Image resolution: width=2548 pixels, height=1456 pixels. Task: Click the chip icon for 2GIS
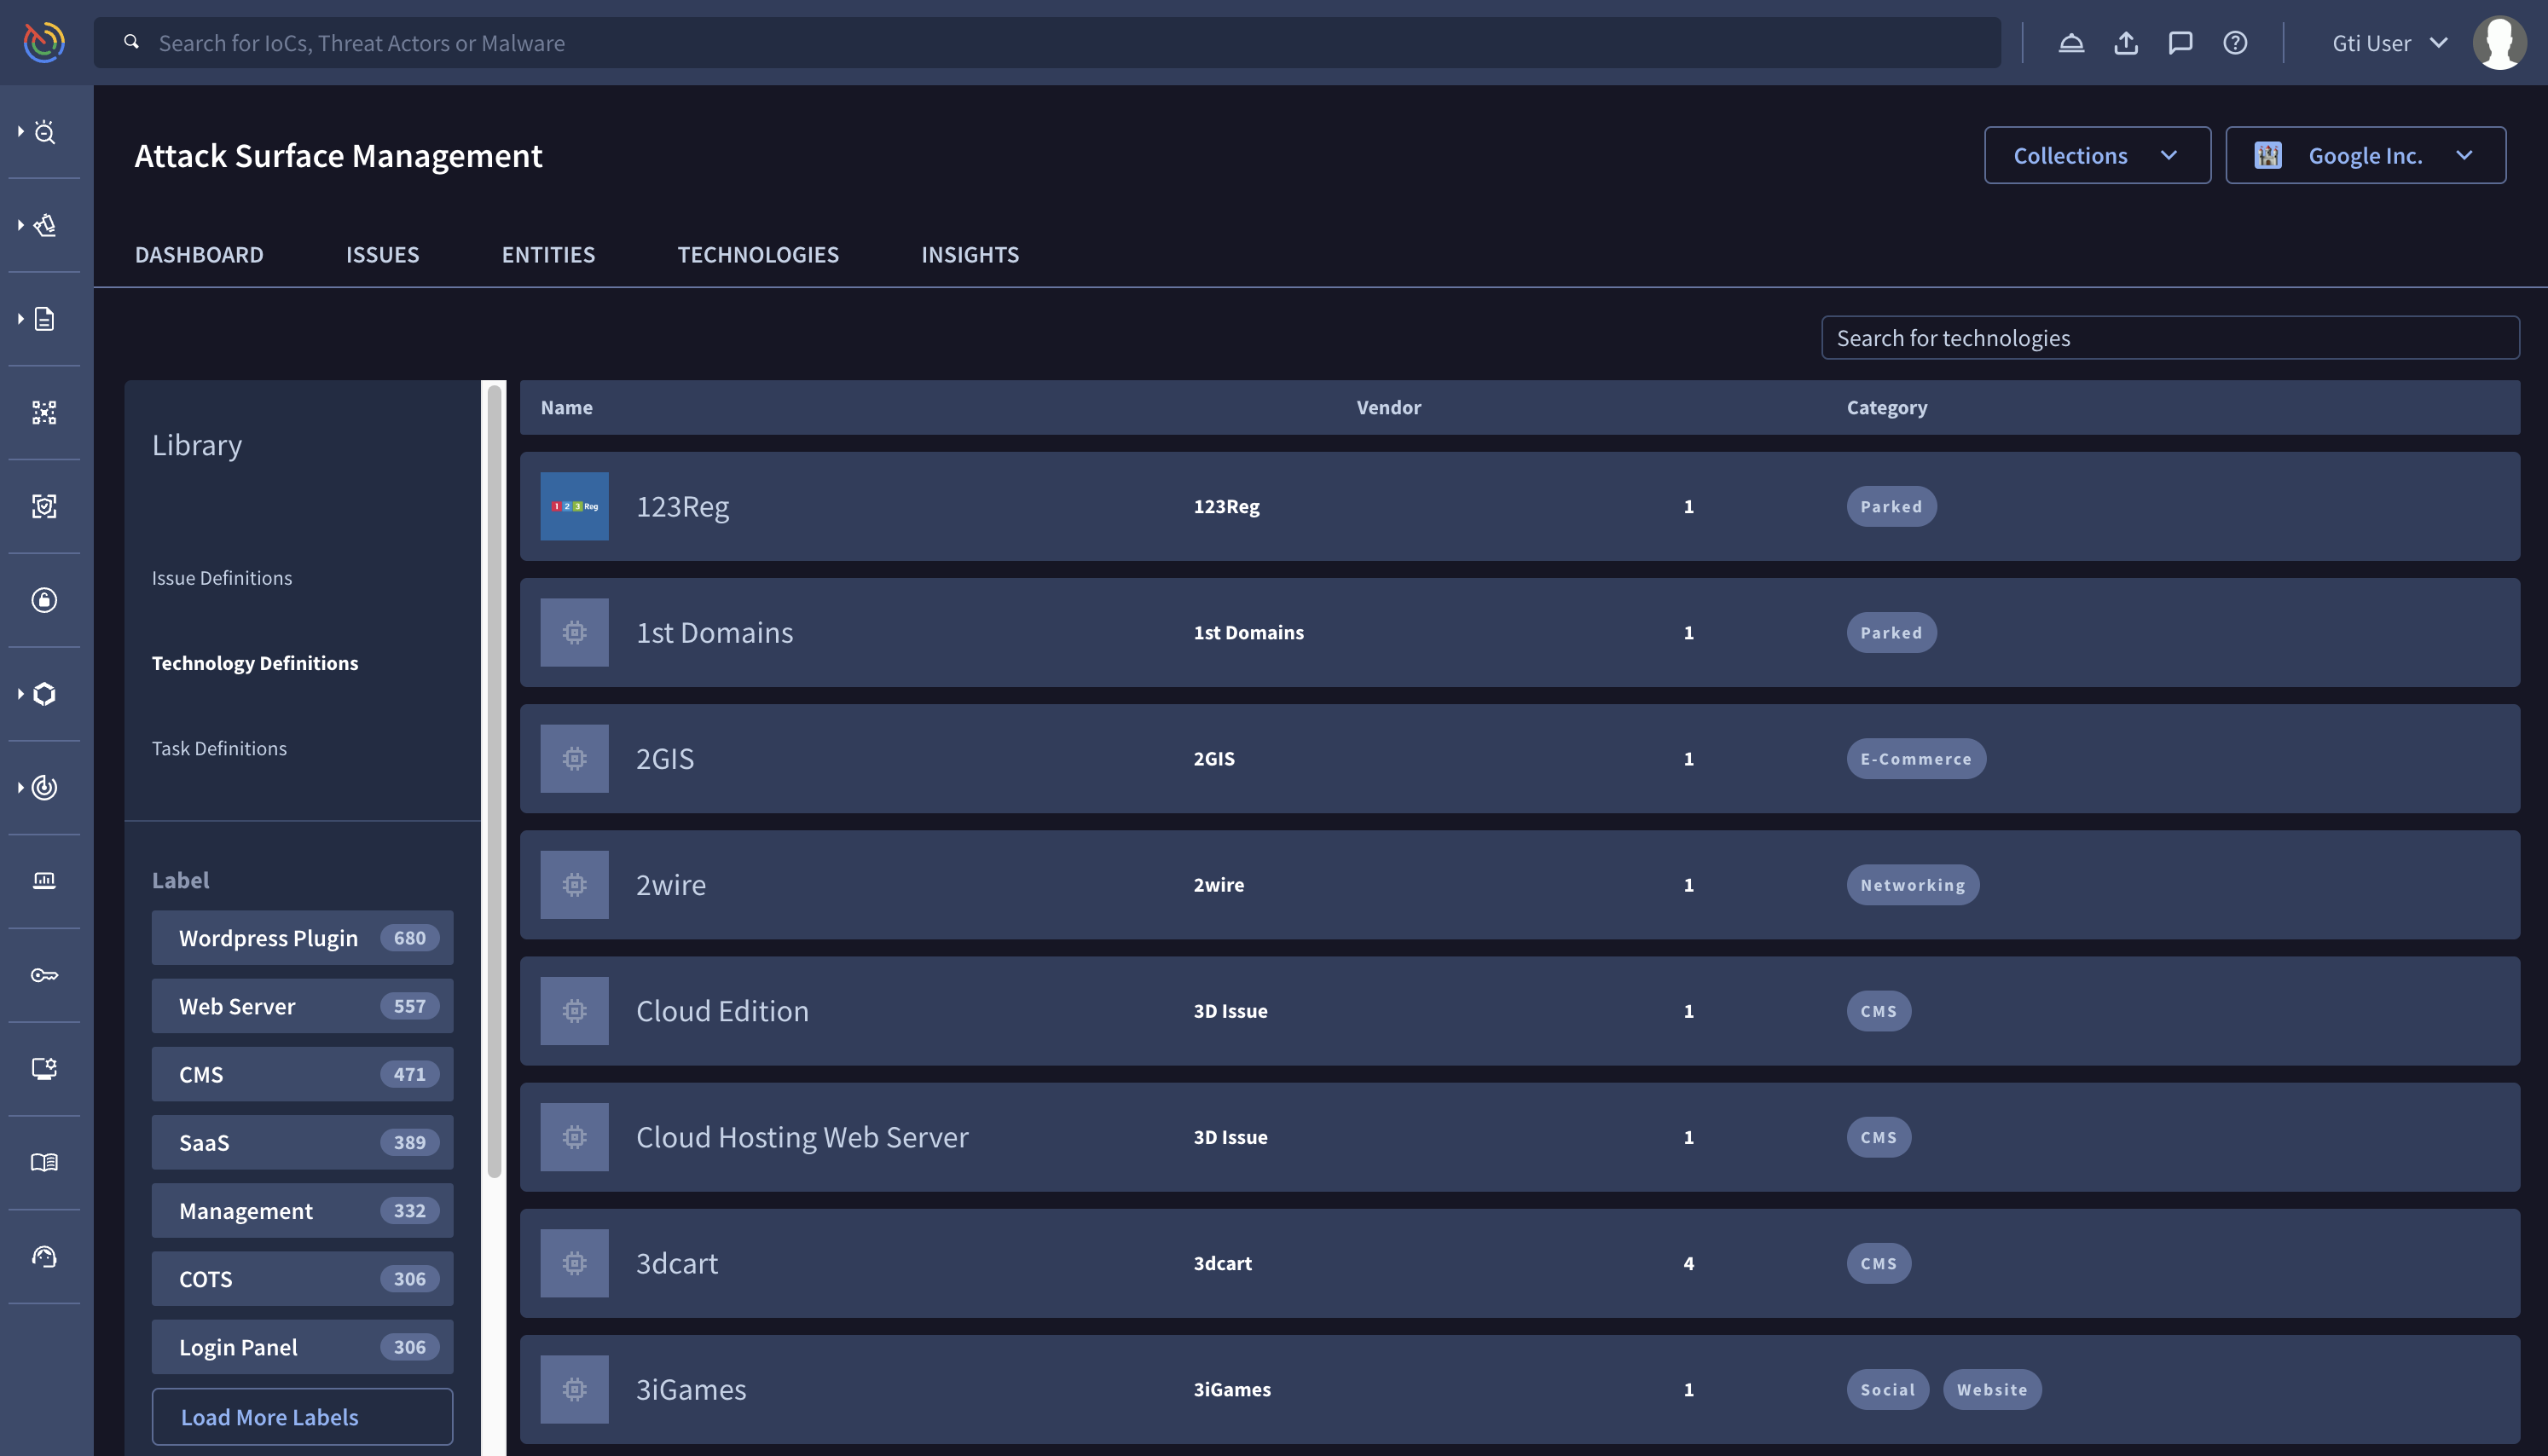coord(574,758)
